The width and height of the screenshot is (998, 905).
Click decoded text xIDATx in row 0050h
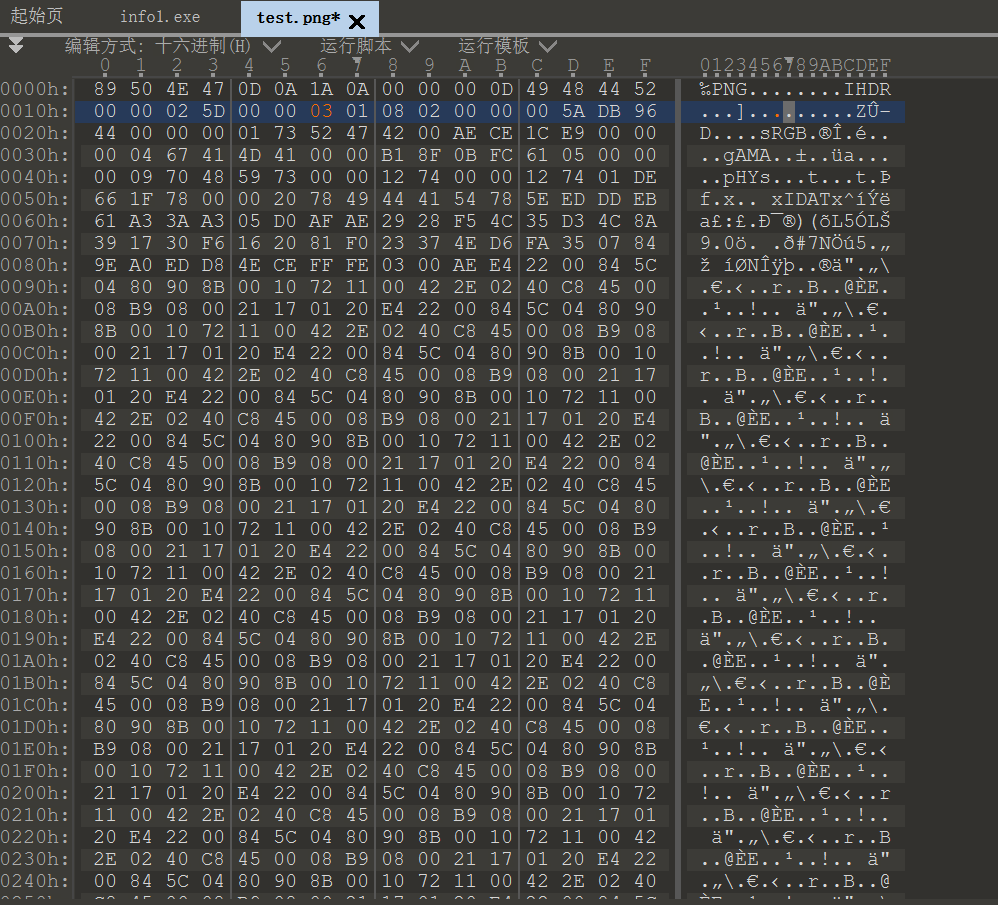click(807, 199)
